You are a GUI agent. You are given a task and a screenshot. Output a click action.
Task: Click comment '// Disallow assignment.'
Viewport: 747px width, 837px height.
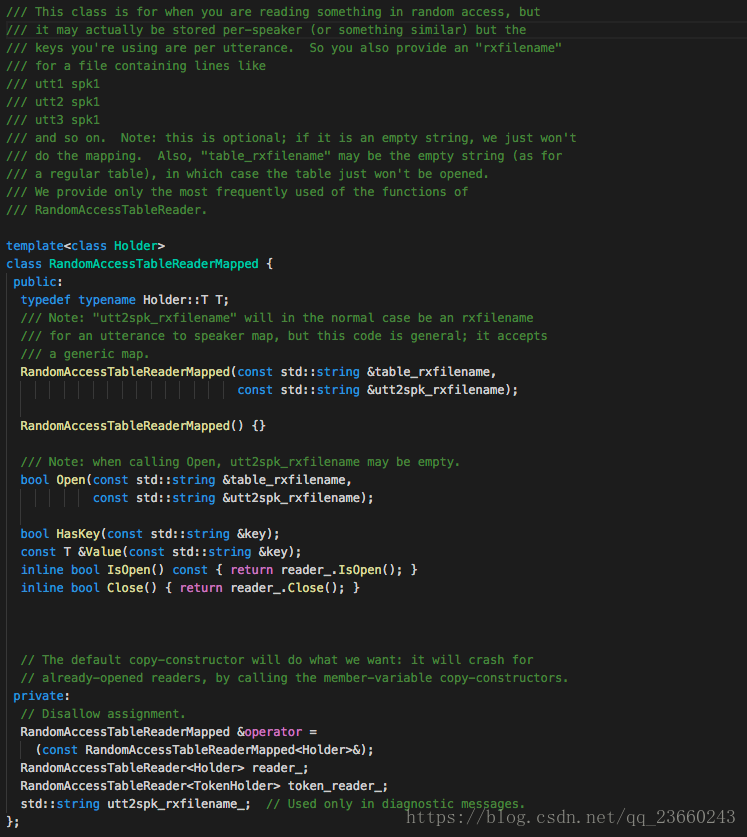pos(103,714)
